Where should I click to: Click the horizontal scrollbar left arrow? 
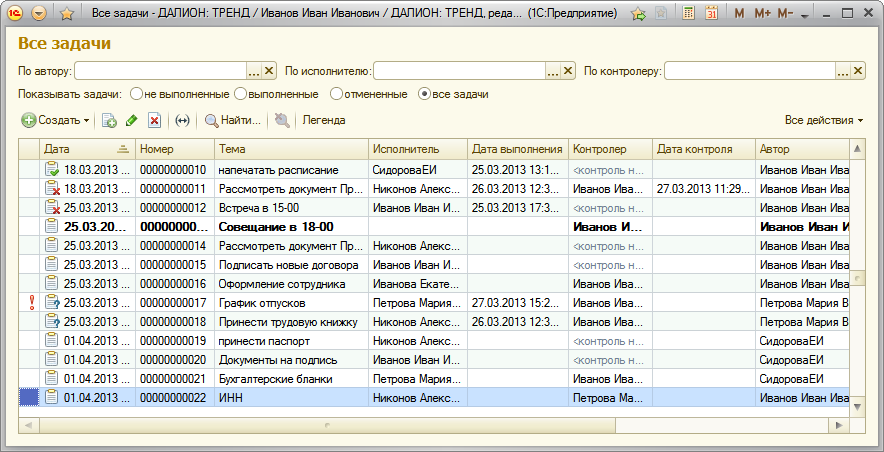coord(28,425)
